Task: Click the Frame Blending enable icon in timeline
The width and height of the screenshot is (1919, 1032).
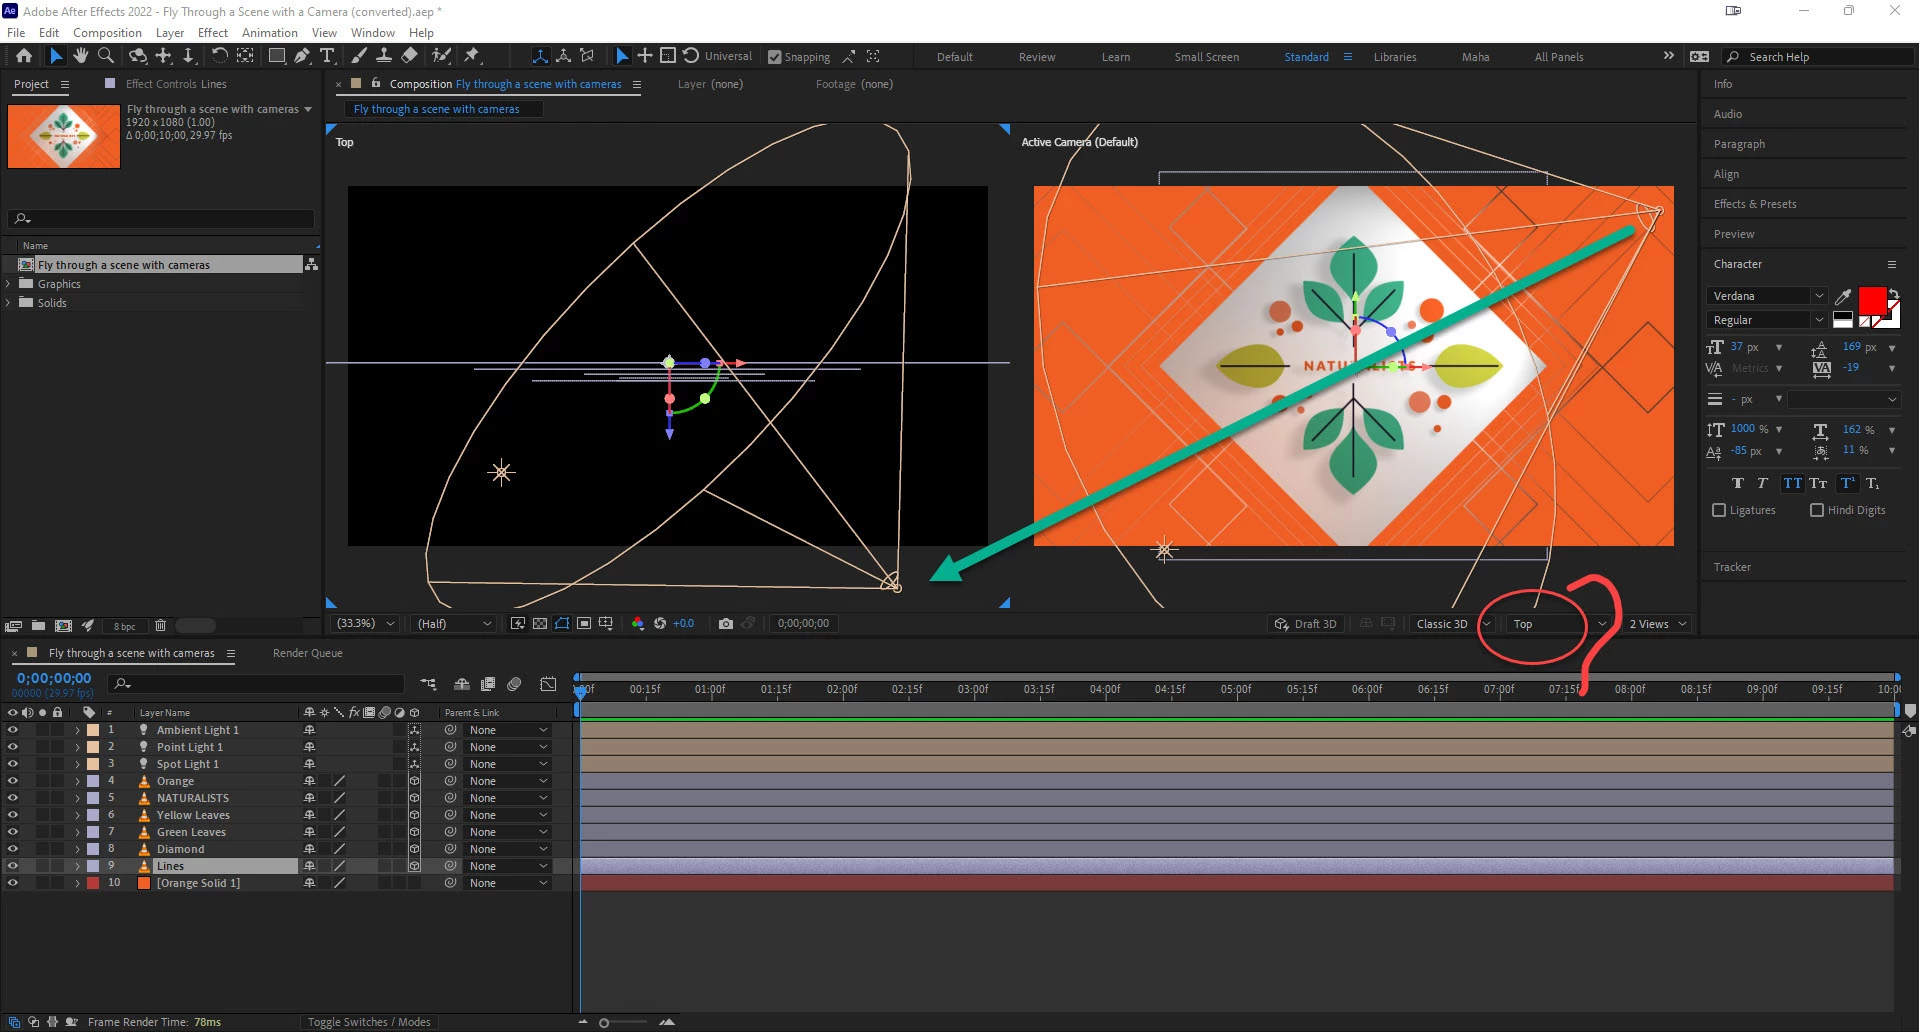Action: [488, 684]
